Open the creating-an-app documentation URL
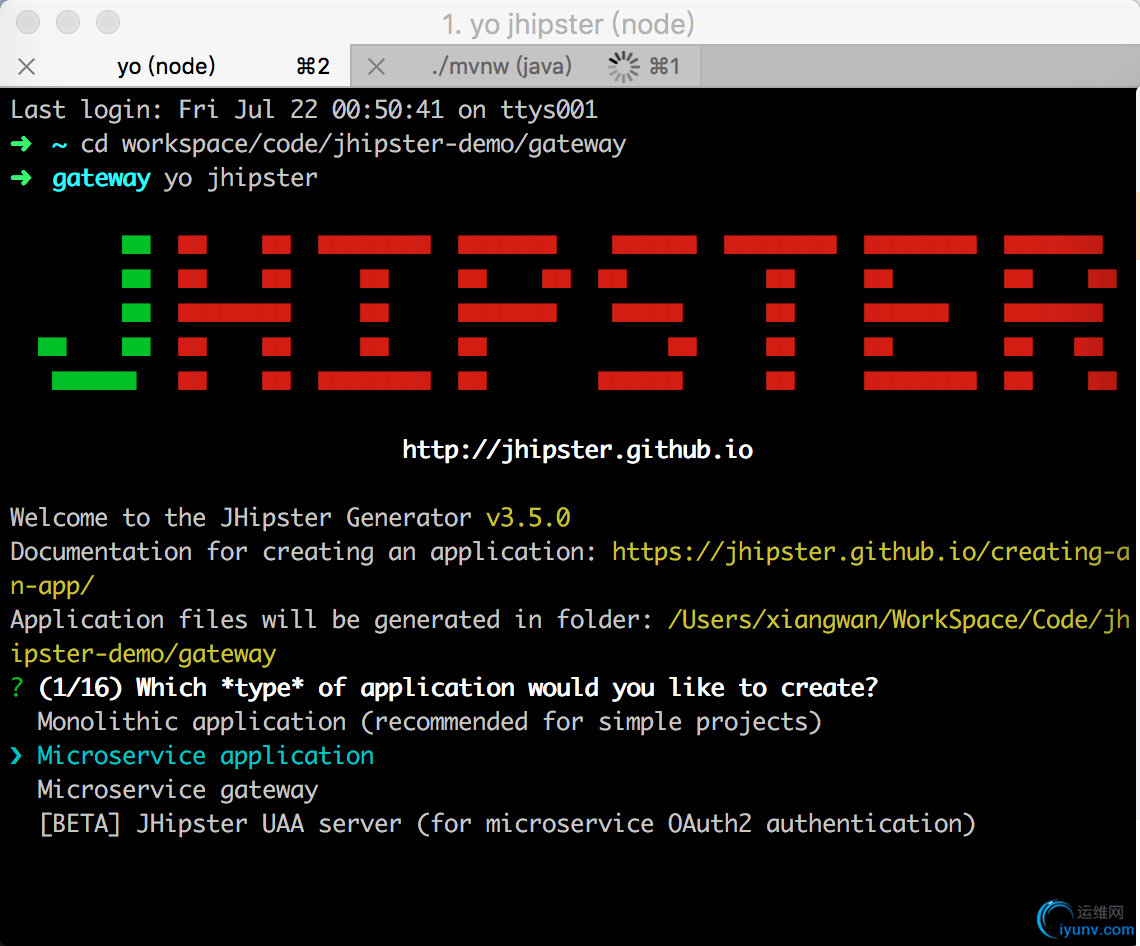This screenshot has height=946, width=1140. click(570, 569)
